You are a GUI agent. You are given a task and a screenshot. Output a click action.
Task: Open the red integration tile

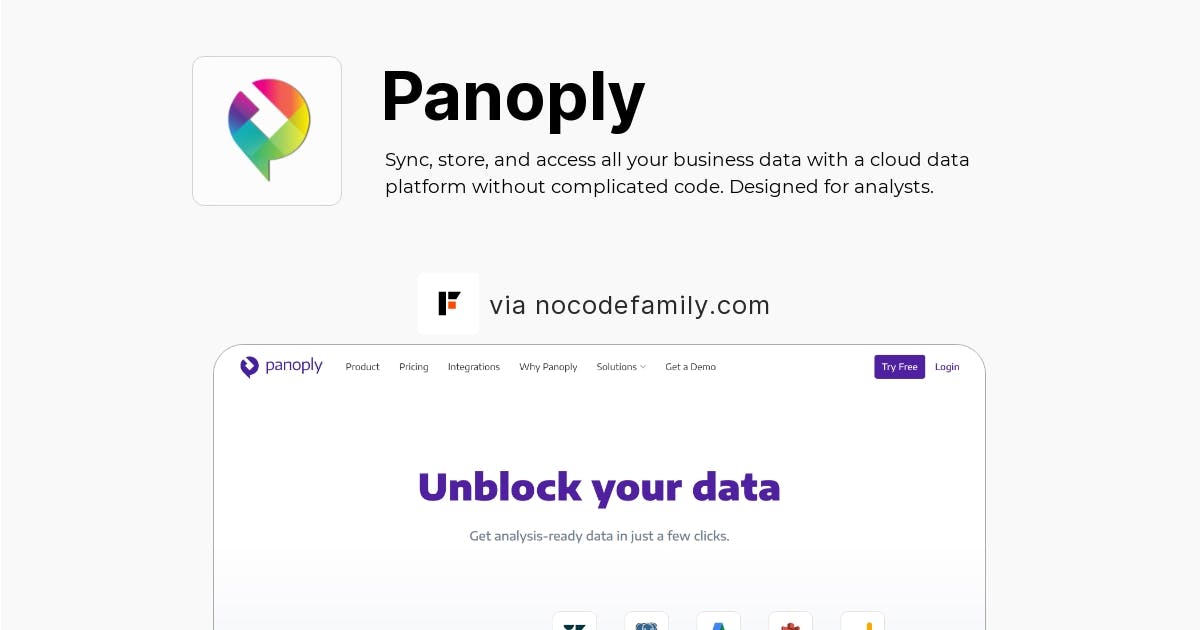791,621
